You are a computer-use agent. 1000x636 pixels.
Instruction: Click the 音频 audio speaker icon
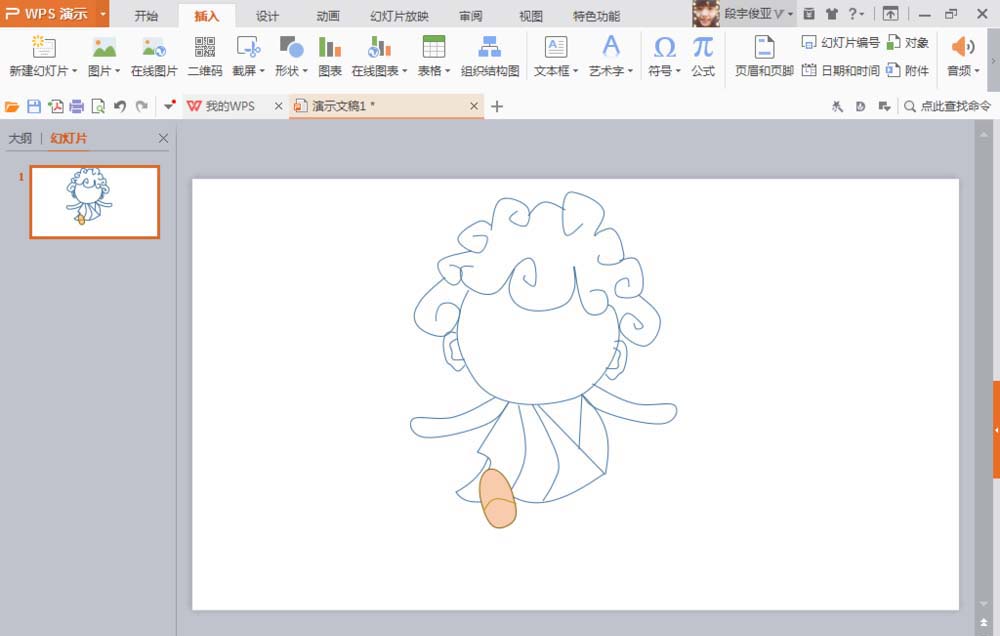(x=962, y=47)
